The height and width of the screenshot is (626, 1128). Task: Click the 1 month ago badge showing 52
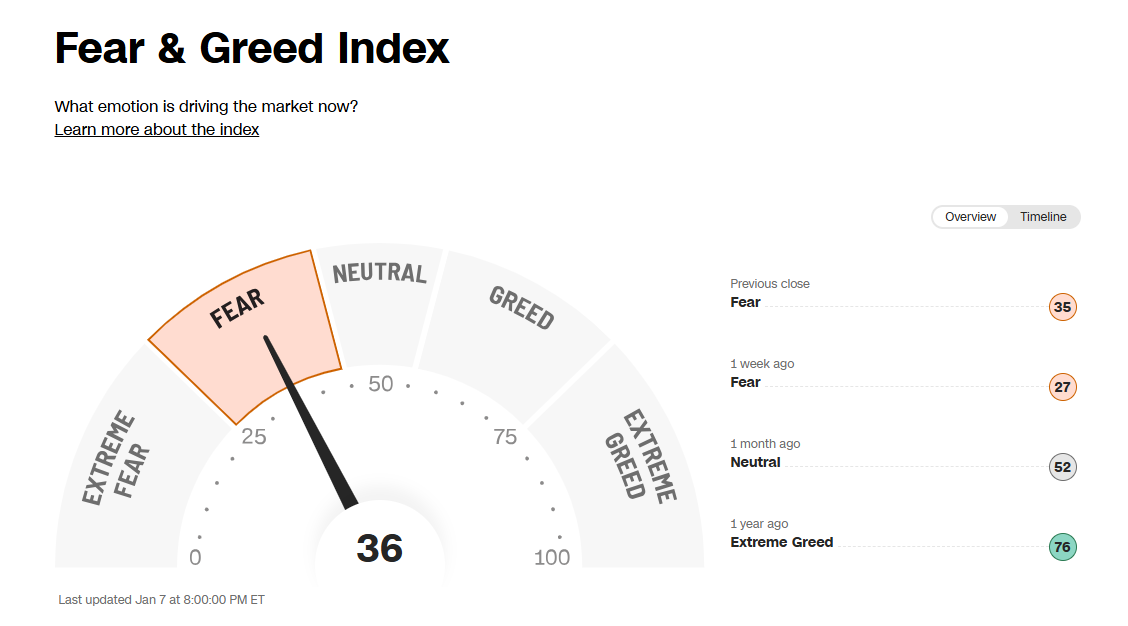[1063, 467]
